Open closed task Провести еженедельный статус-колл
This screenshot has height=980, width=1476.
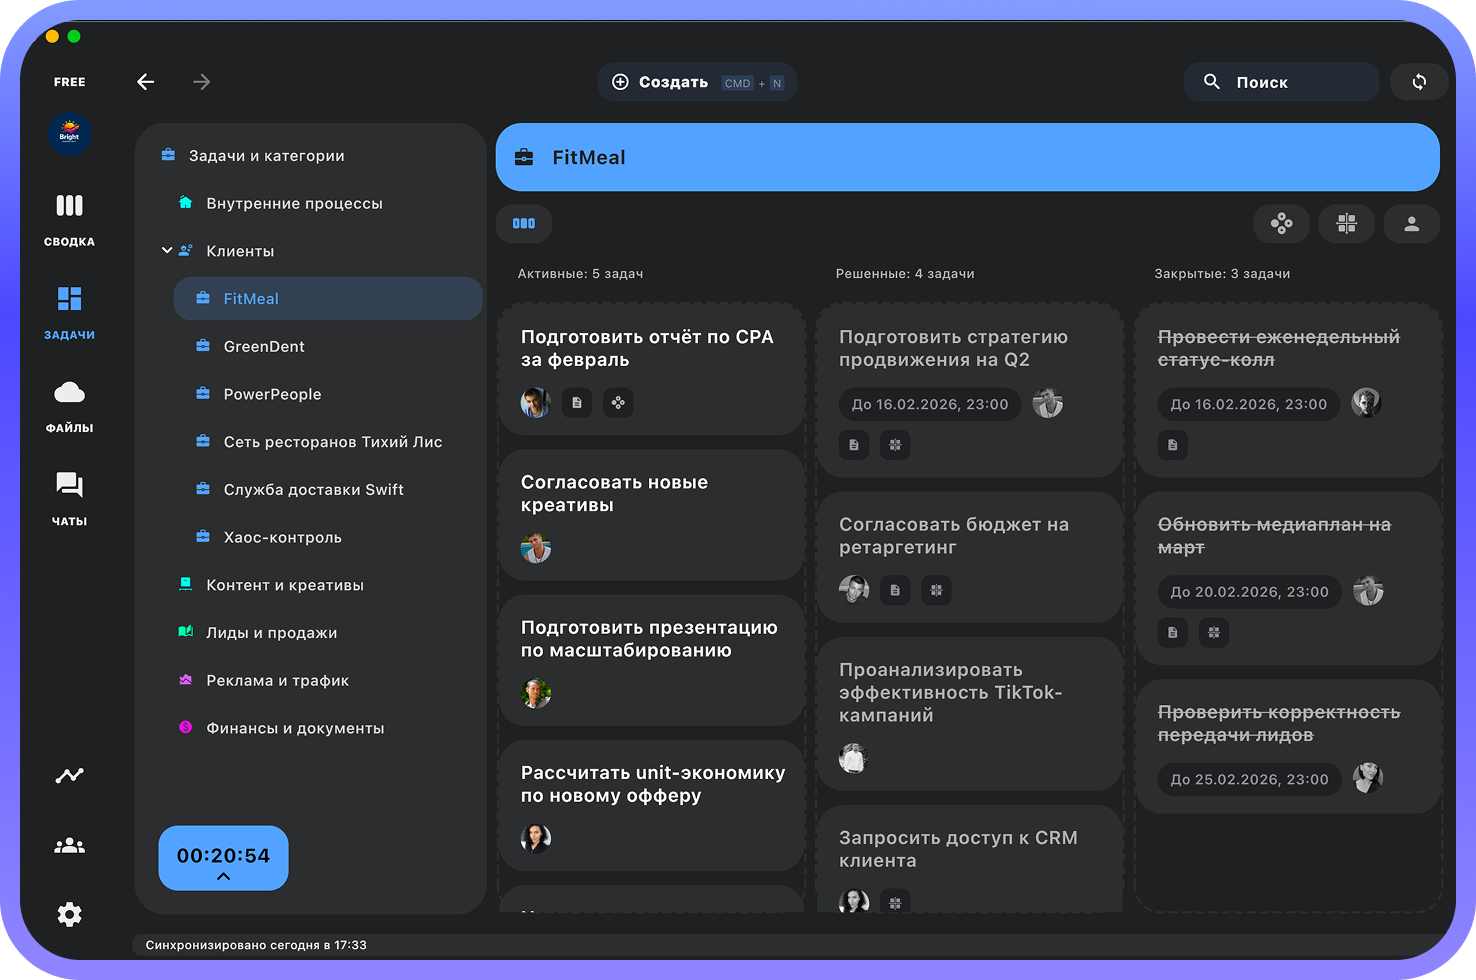[x=1289, y=390]
